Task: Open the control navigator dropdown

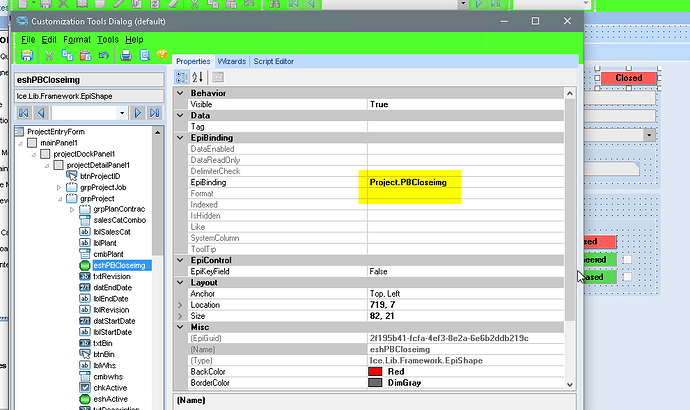Action: (122, 113)
